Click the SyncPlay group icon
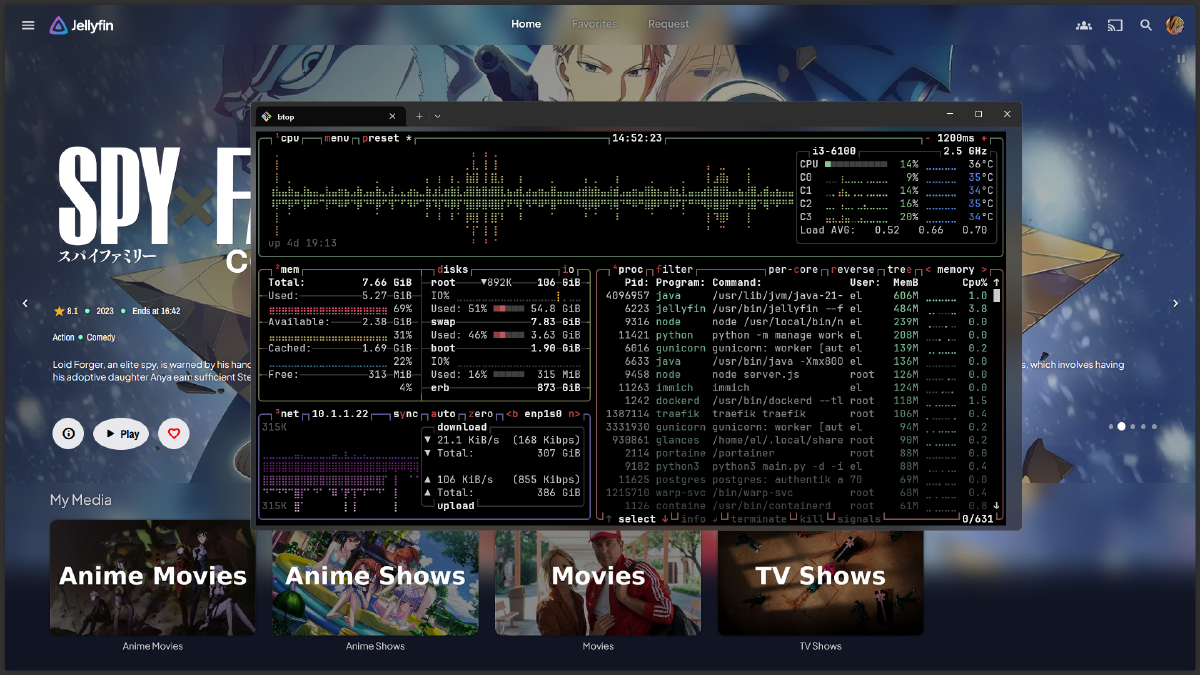The width and height of the screenshot is (1200, 675). point(1083,25)
